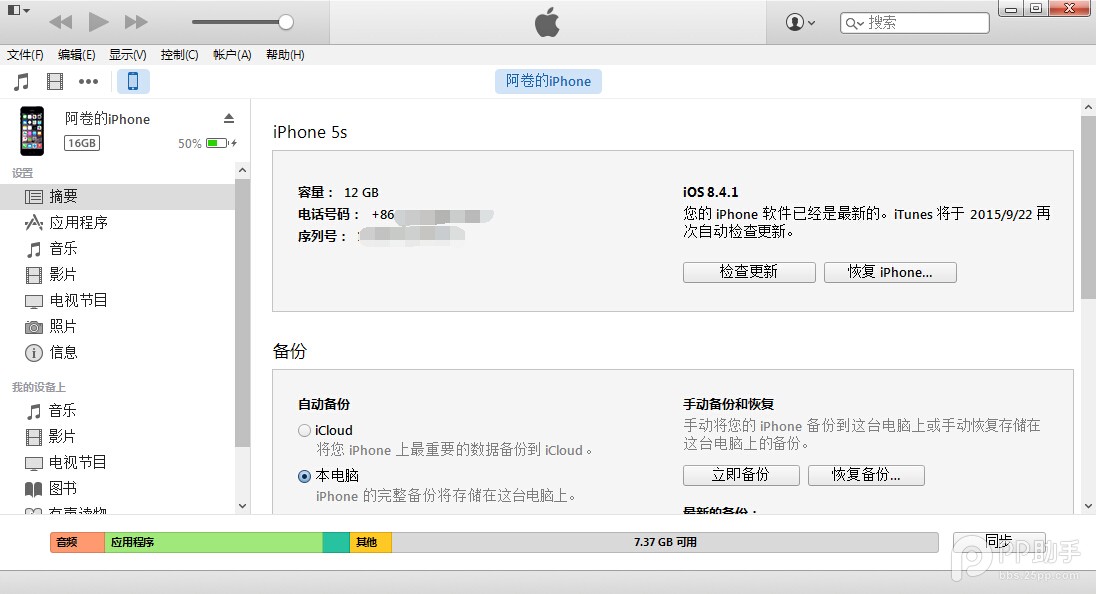Adjust the volume slider knob
1096x594 pixels.
click(x=286, y=22)
